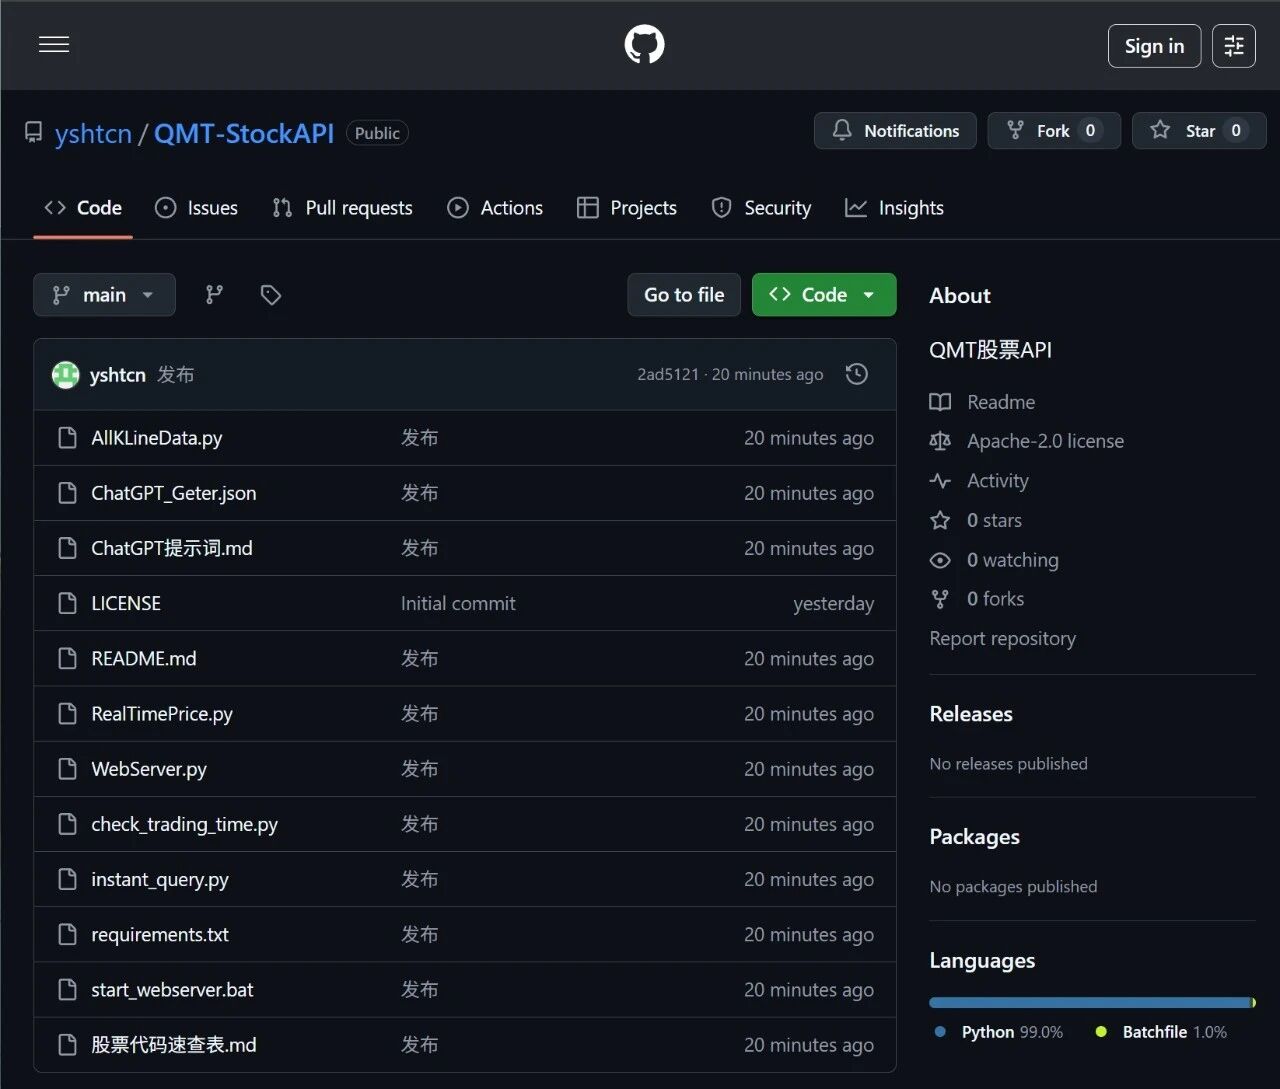Screen dimensions: 1280x1089
Task: Click file icon beside LICENSE
Action: pyautogui.click(x=67, y=603)
